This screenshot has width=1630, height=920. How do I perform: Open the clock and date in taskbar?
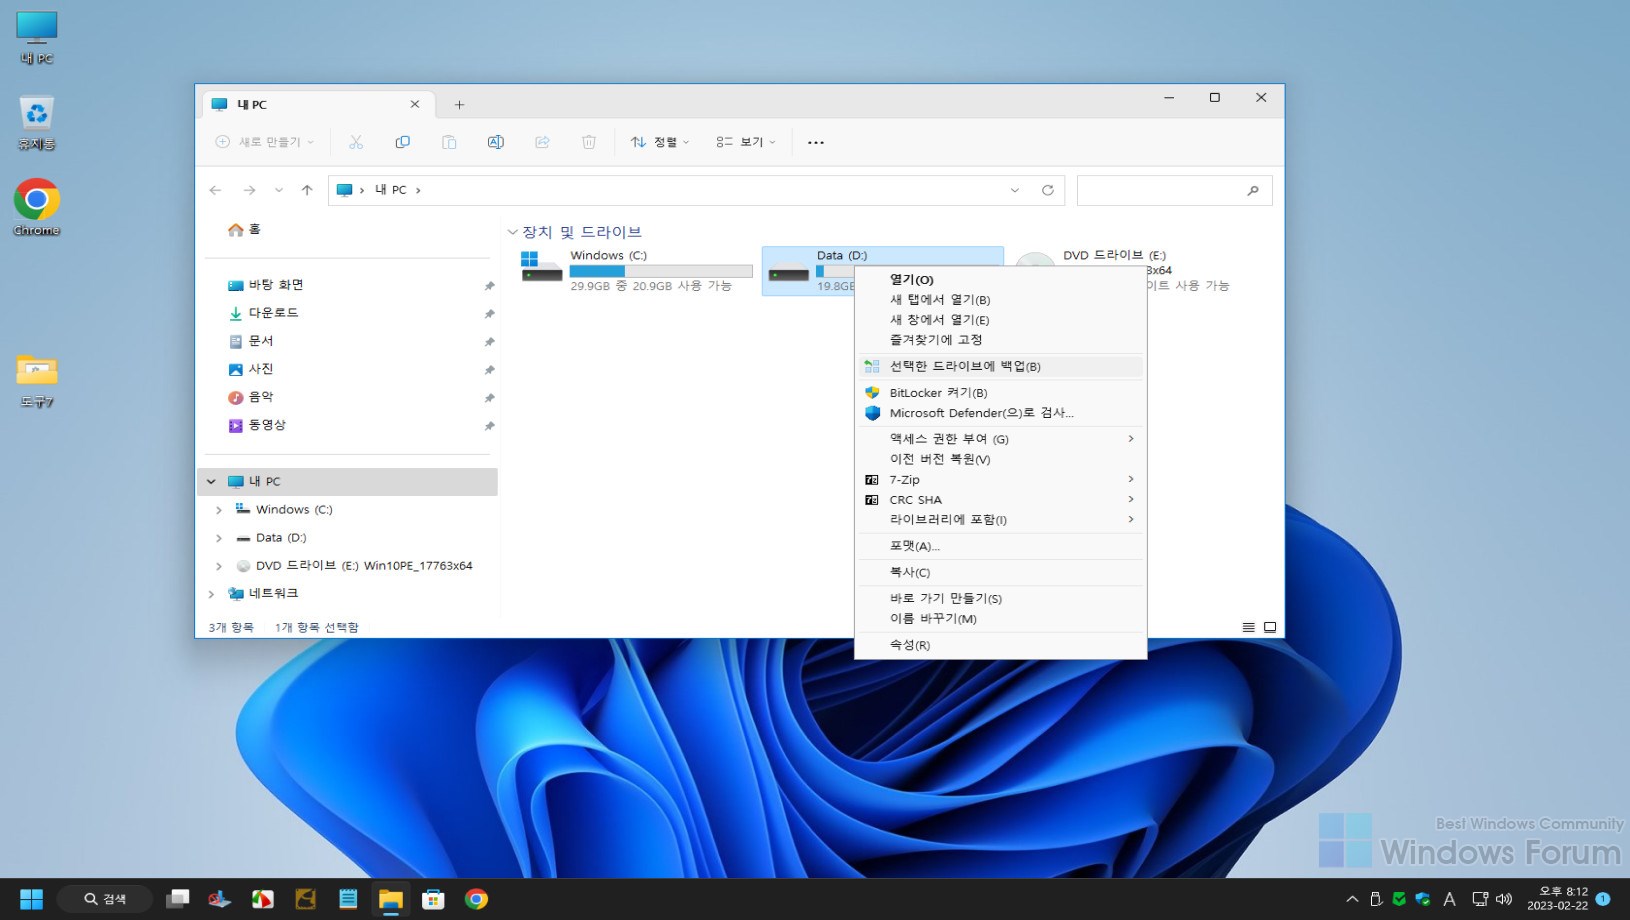coord(1557,899)
